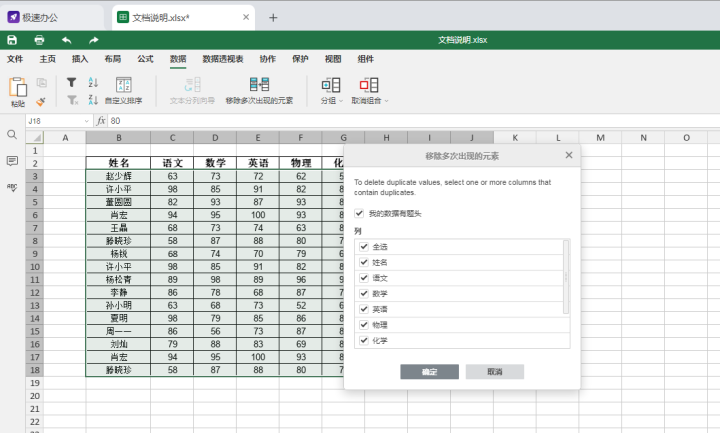This screenshot has width=720, height=433.
Task: Apply filter with the funnel icon
Action: pos(71,82)
